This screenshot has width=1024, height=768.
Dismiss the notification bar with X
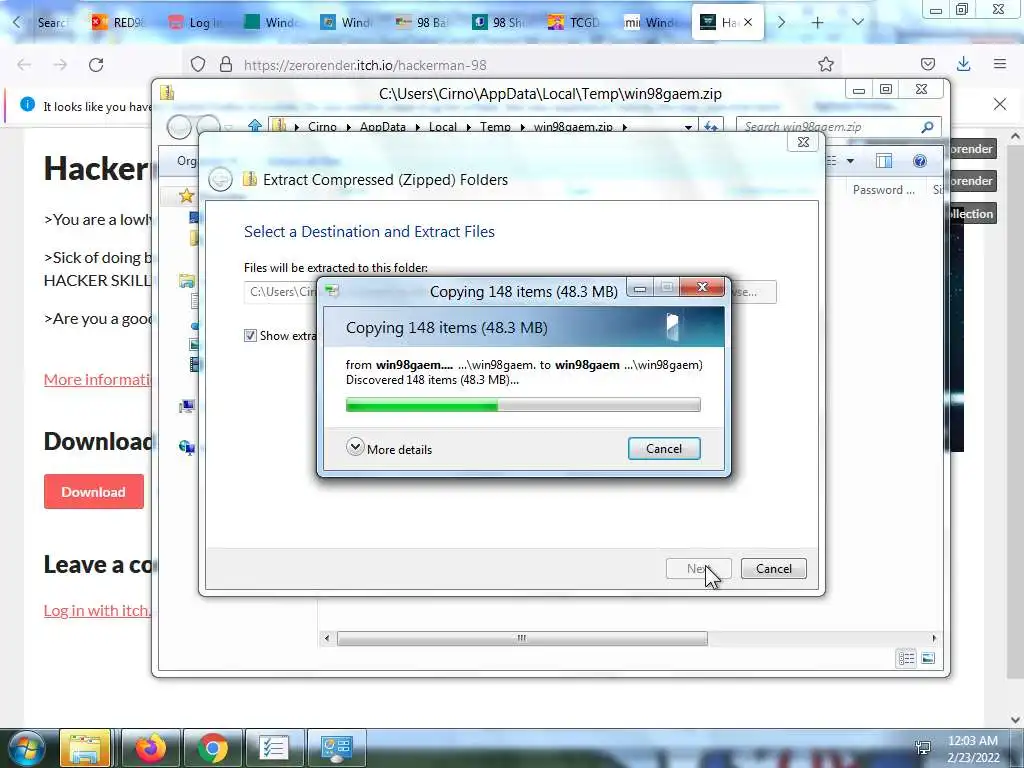[x=1000, y=104]
